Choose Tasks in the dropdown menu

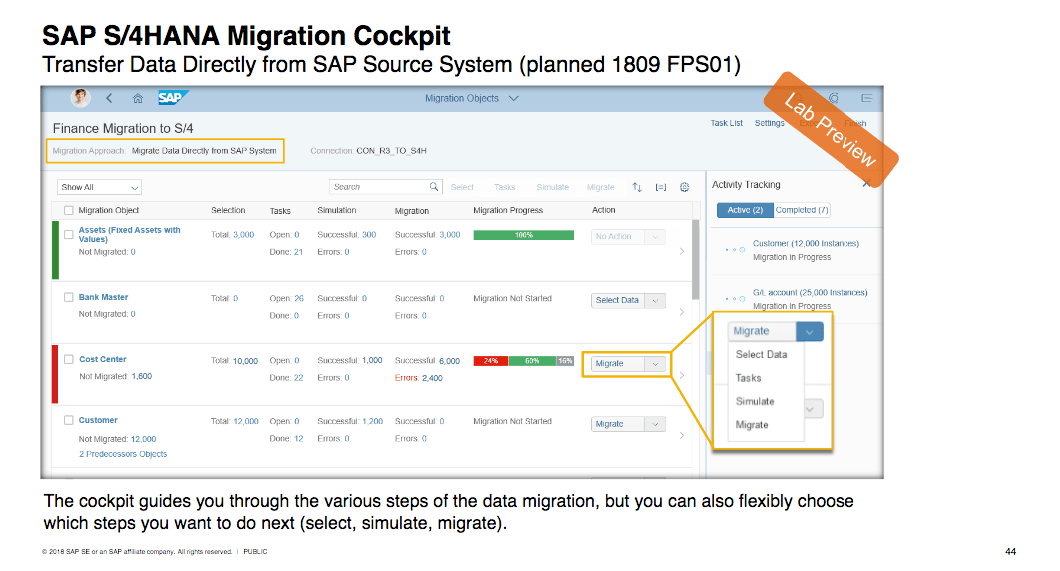coord(748,378)
